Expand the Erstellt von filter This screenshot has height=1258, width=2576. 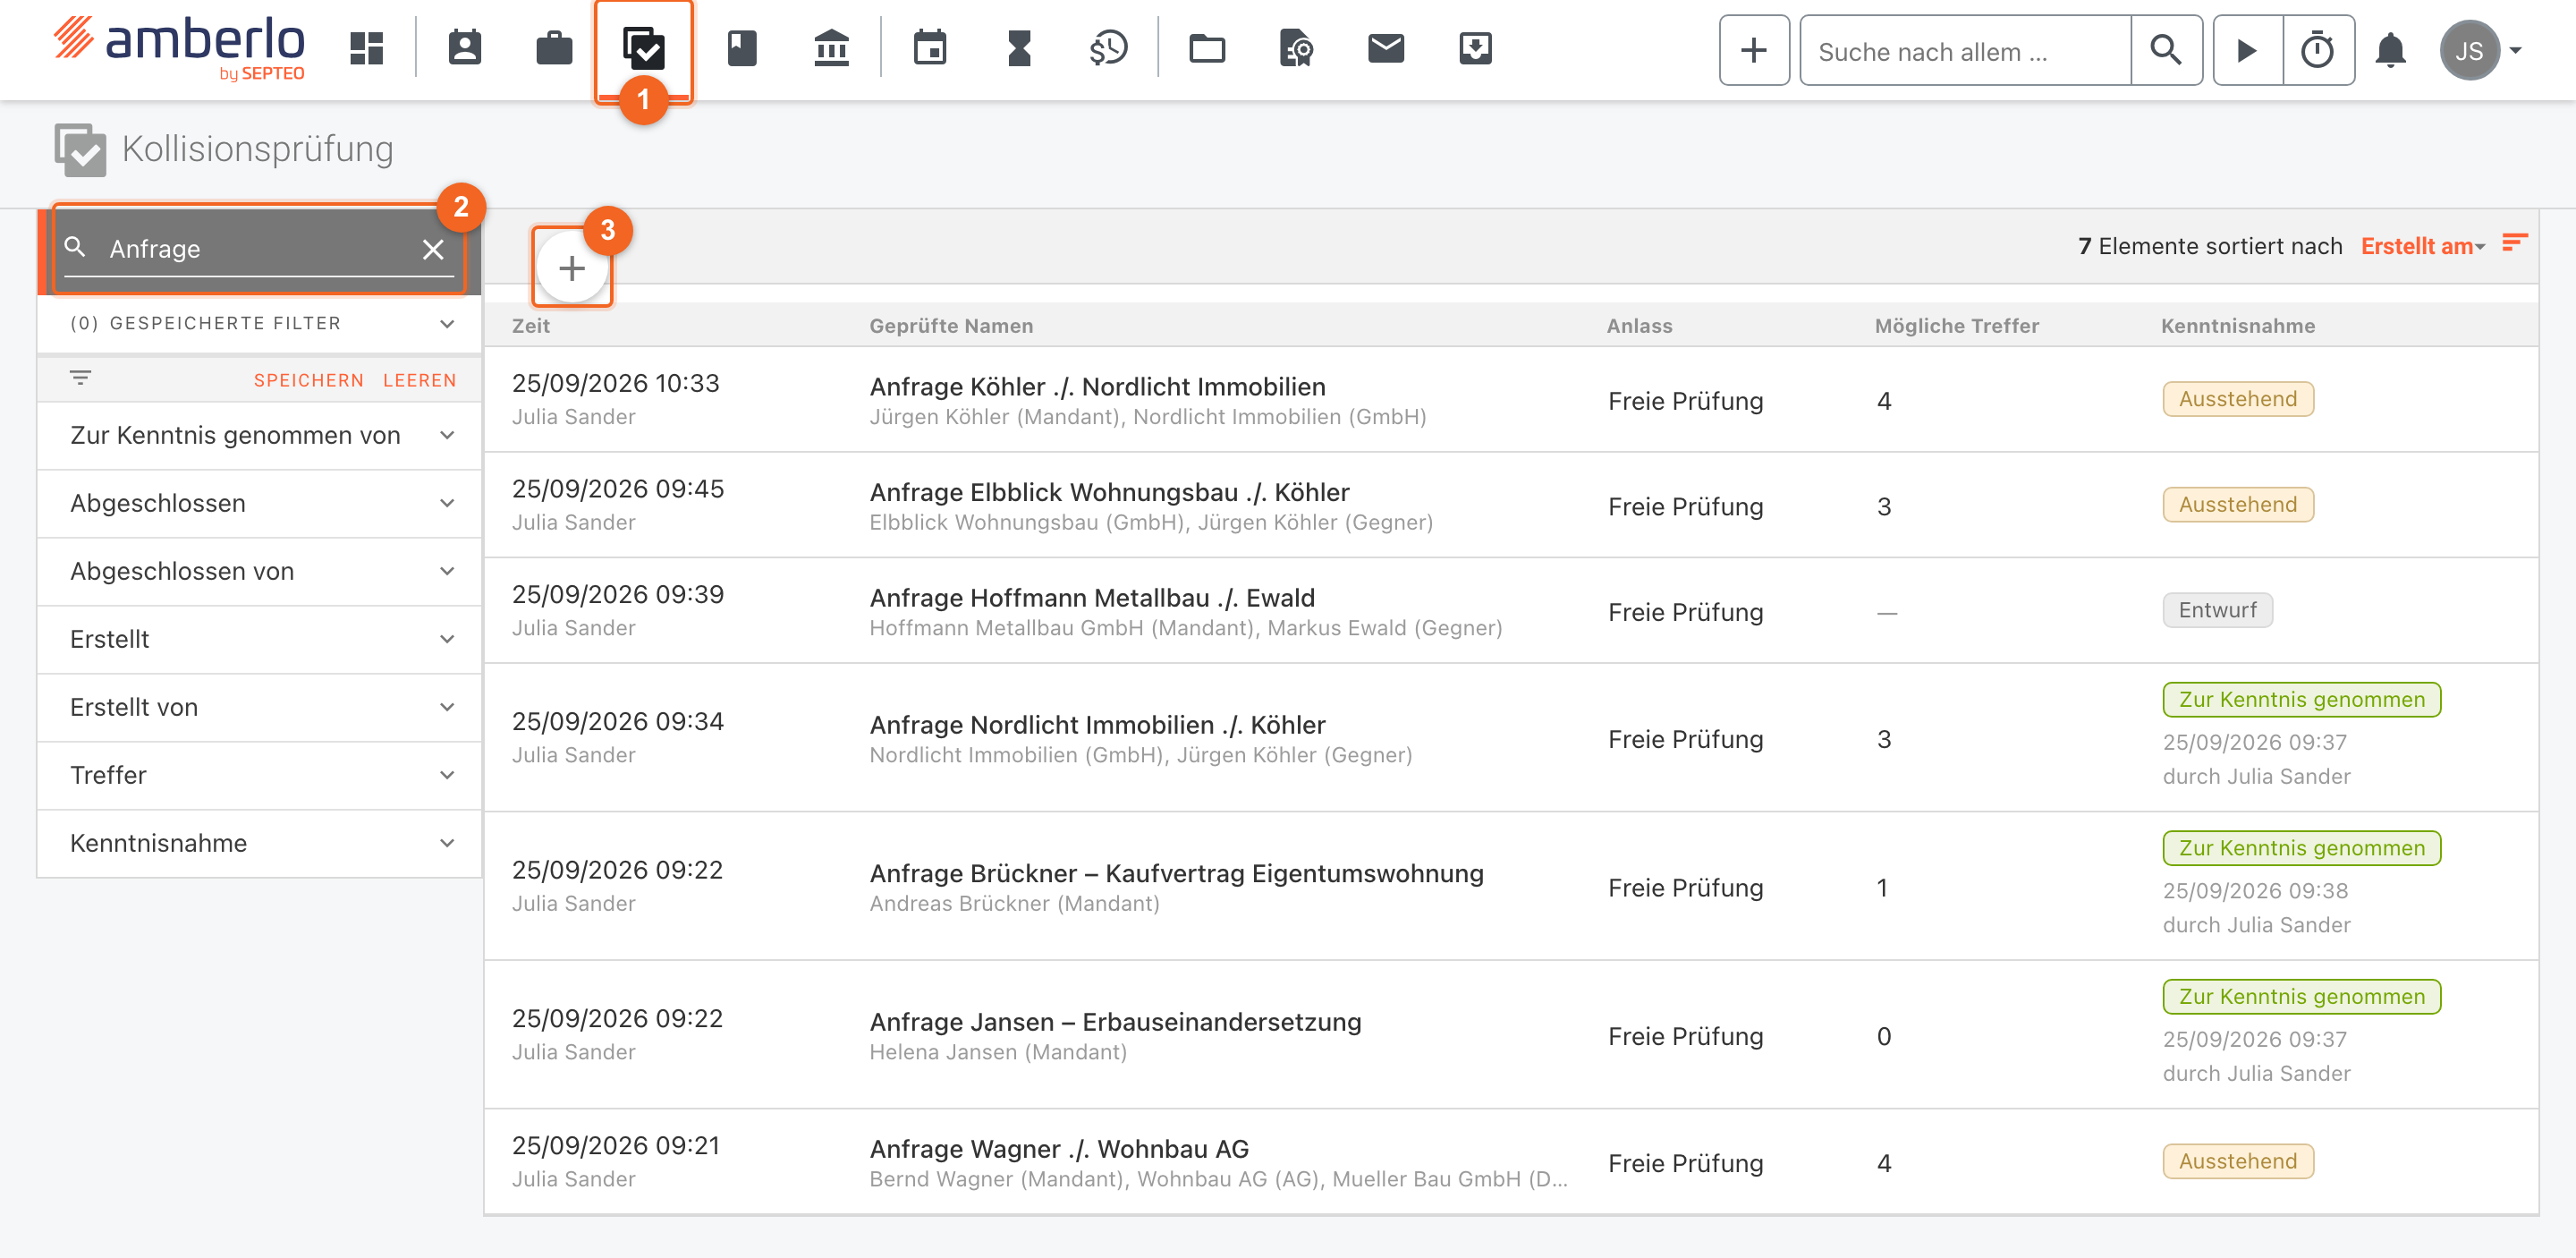click(259, 707)
